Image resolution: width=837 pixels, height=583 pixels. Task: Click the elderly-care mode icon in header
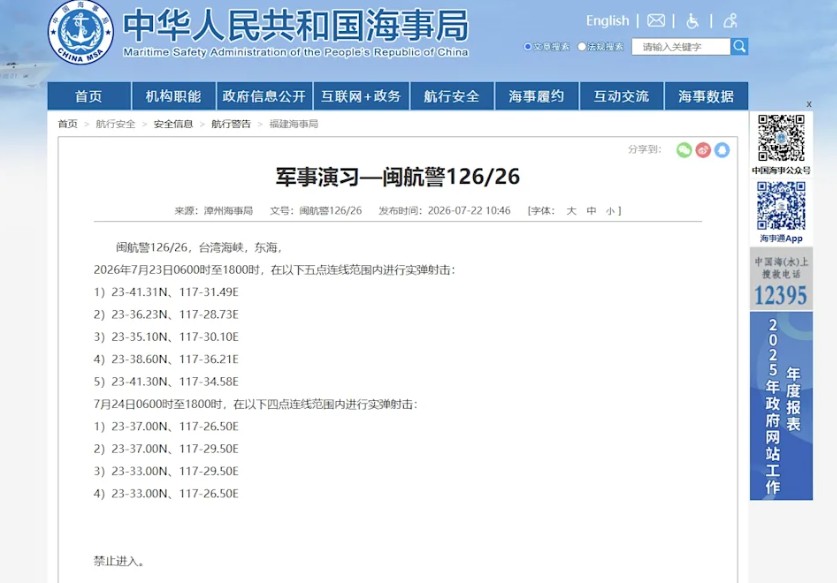(730, 21)
